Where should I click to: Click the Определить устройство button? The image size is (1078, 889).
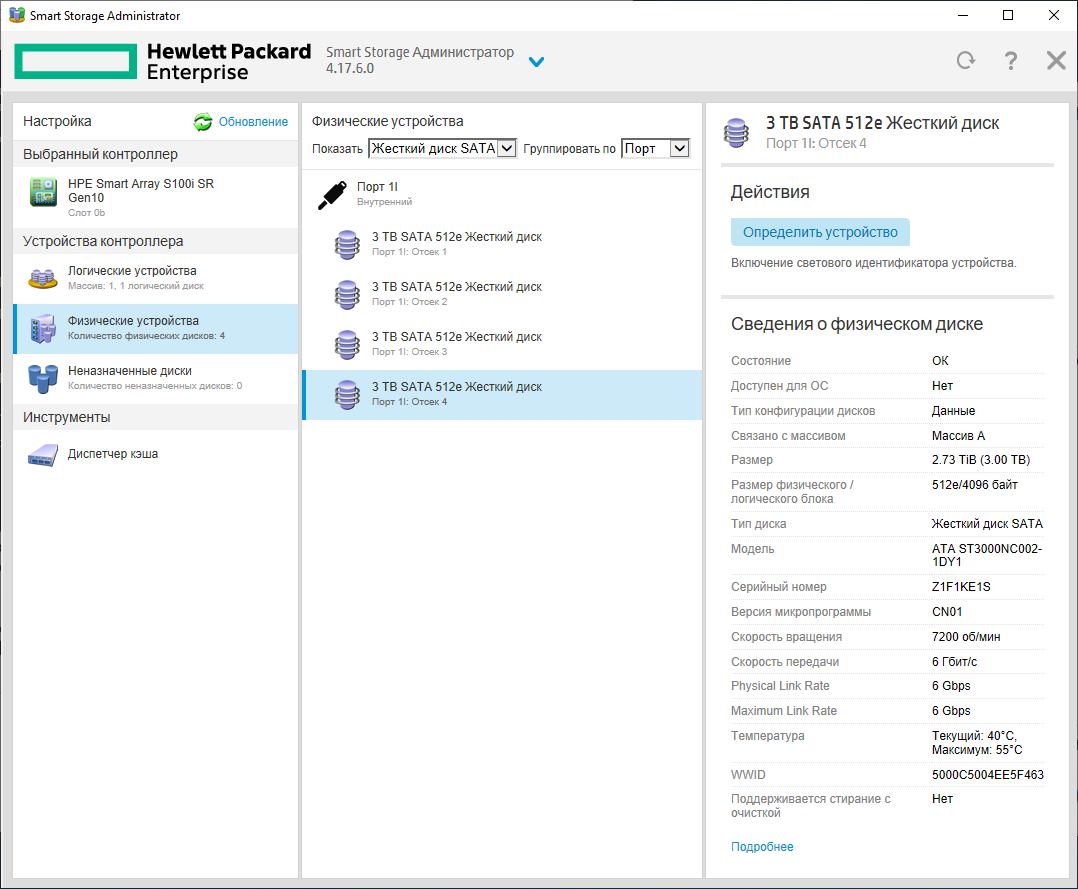820,232
